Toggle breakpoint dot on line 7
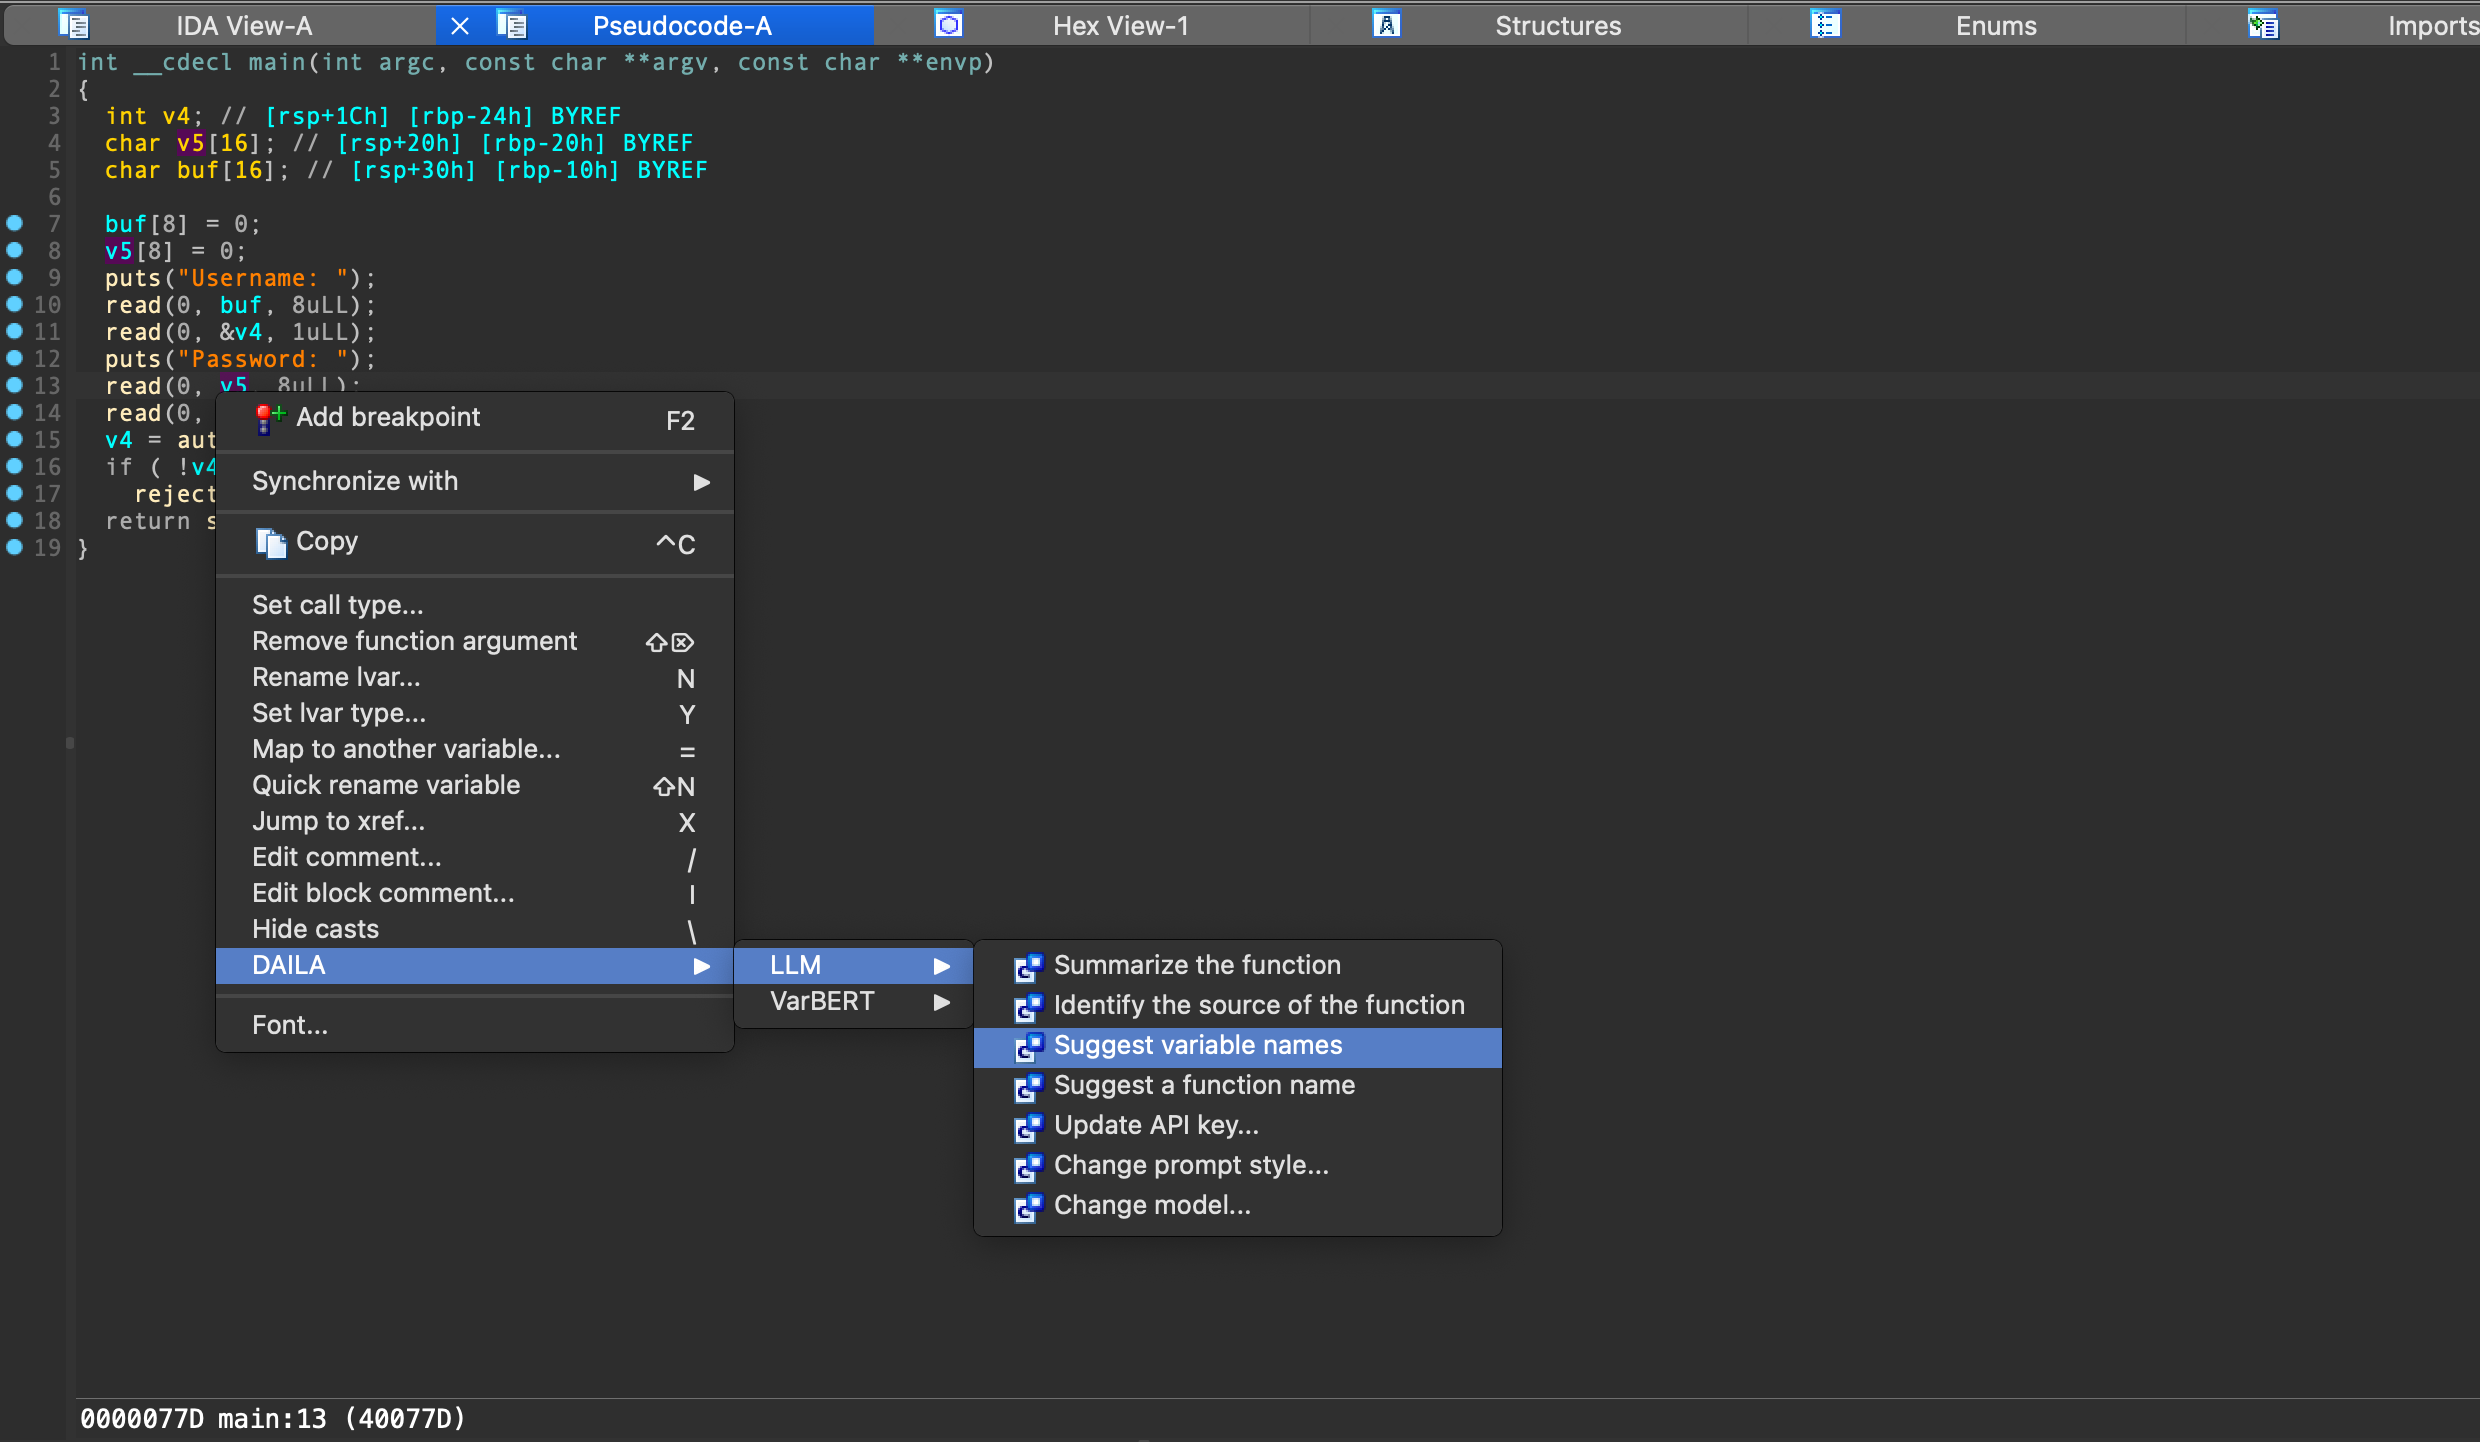Image resolution: width=2480 pixels, height=1442 pixels. 15,223
